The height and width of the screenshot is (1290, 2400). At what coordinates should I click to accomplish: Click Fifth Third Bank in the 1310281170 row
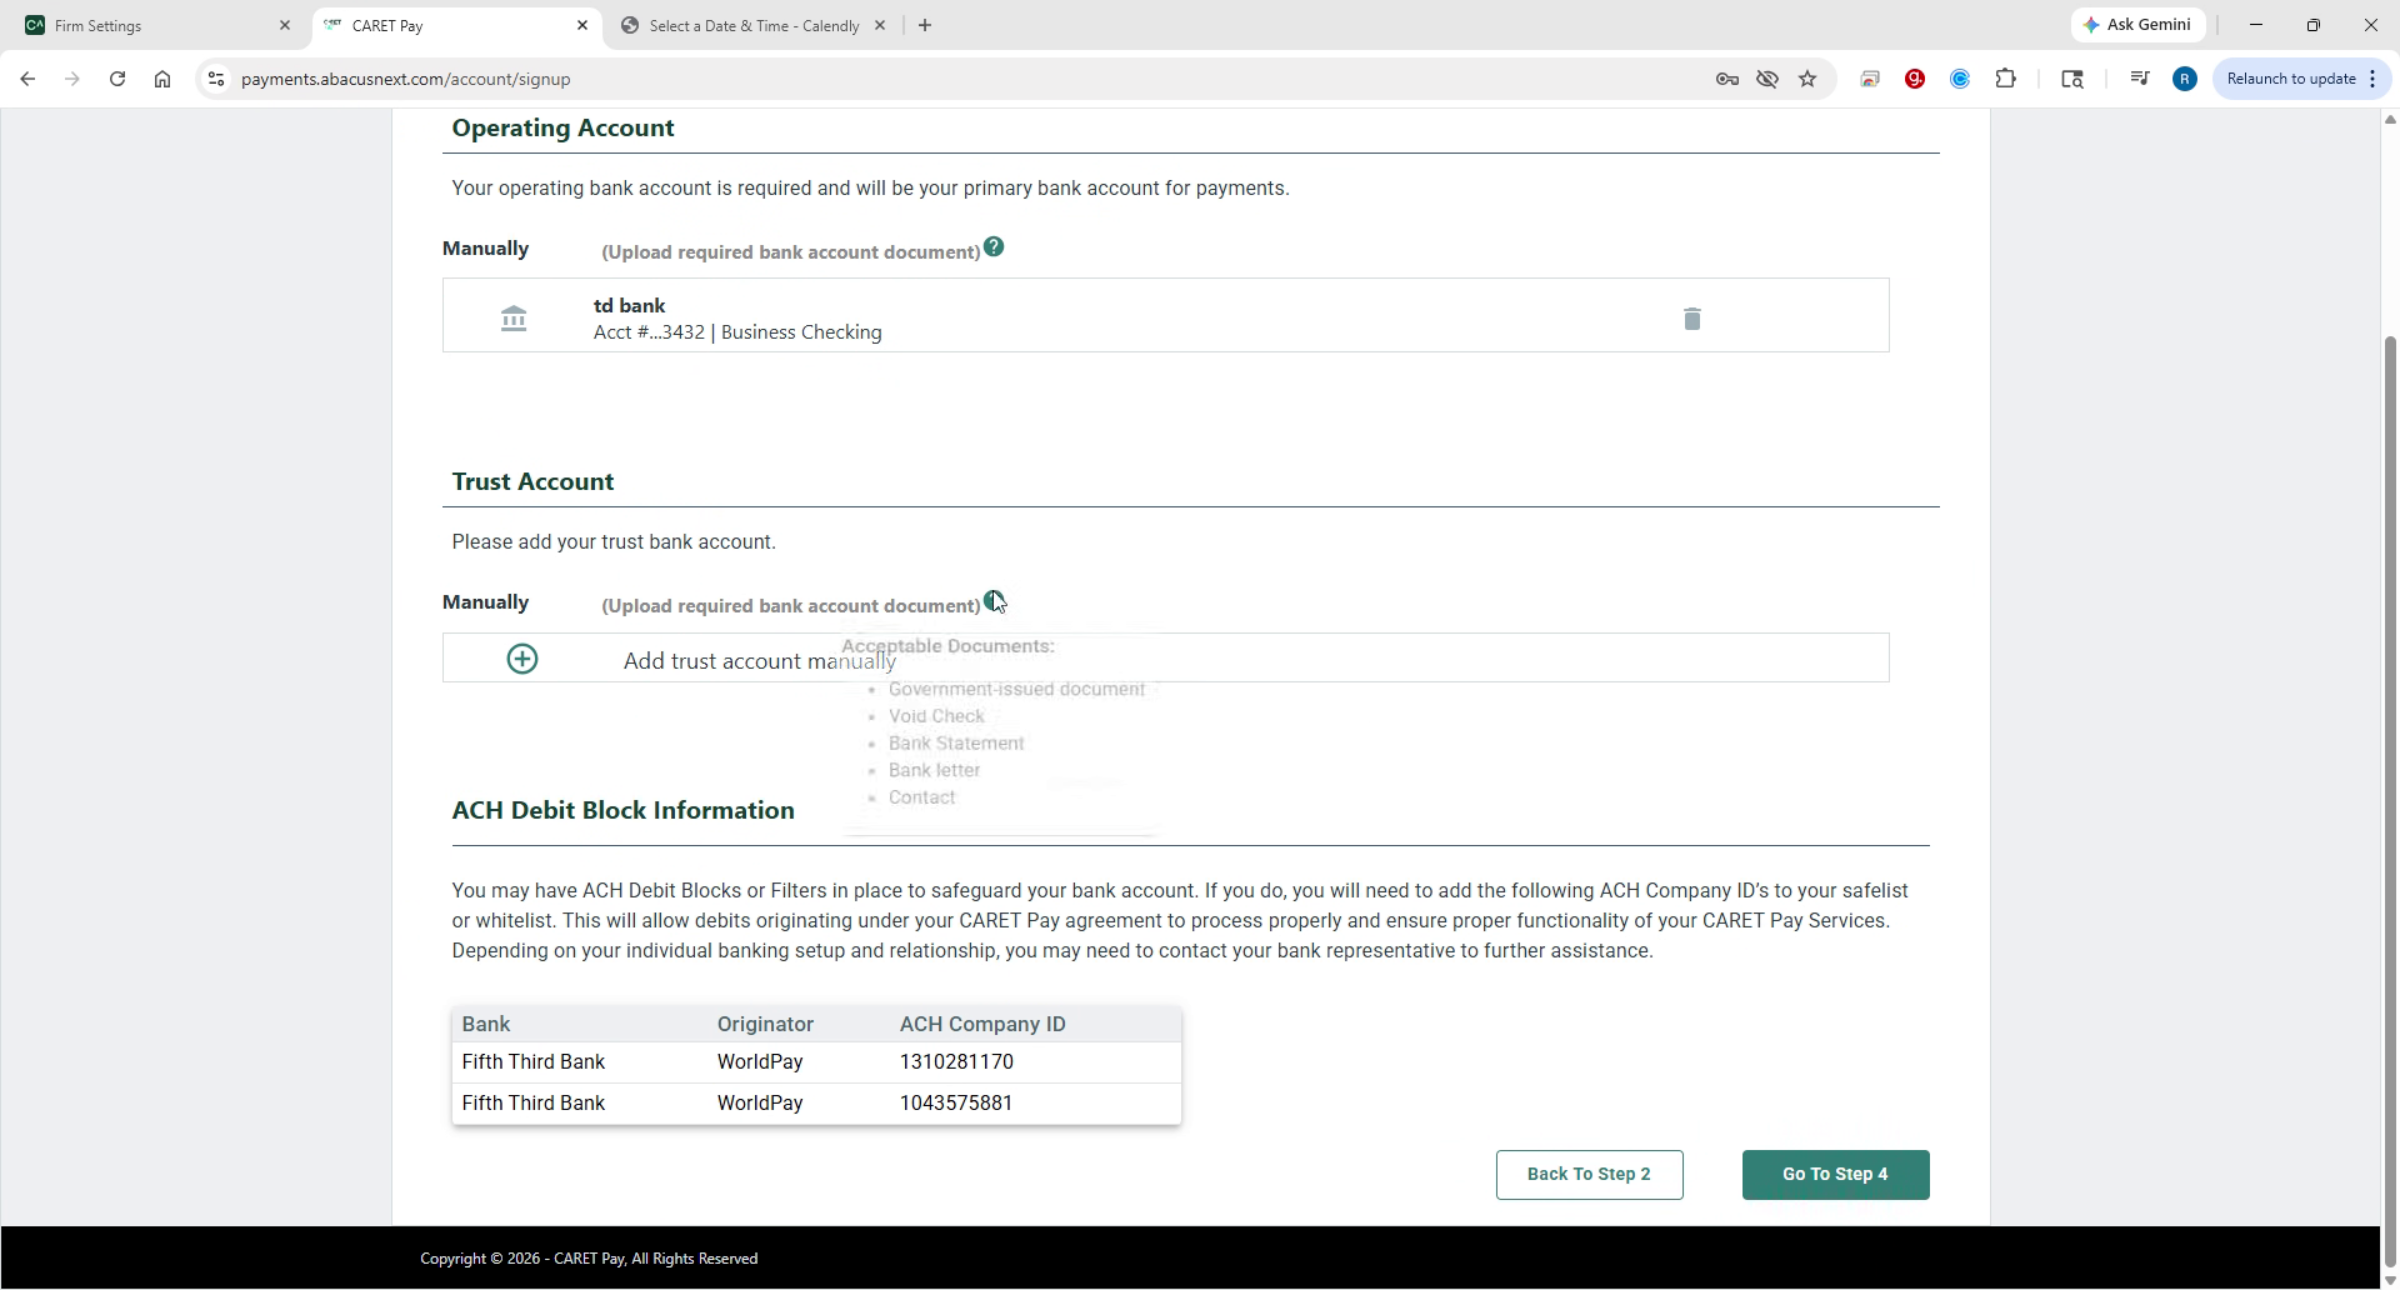tap(533, 1062)
